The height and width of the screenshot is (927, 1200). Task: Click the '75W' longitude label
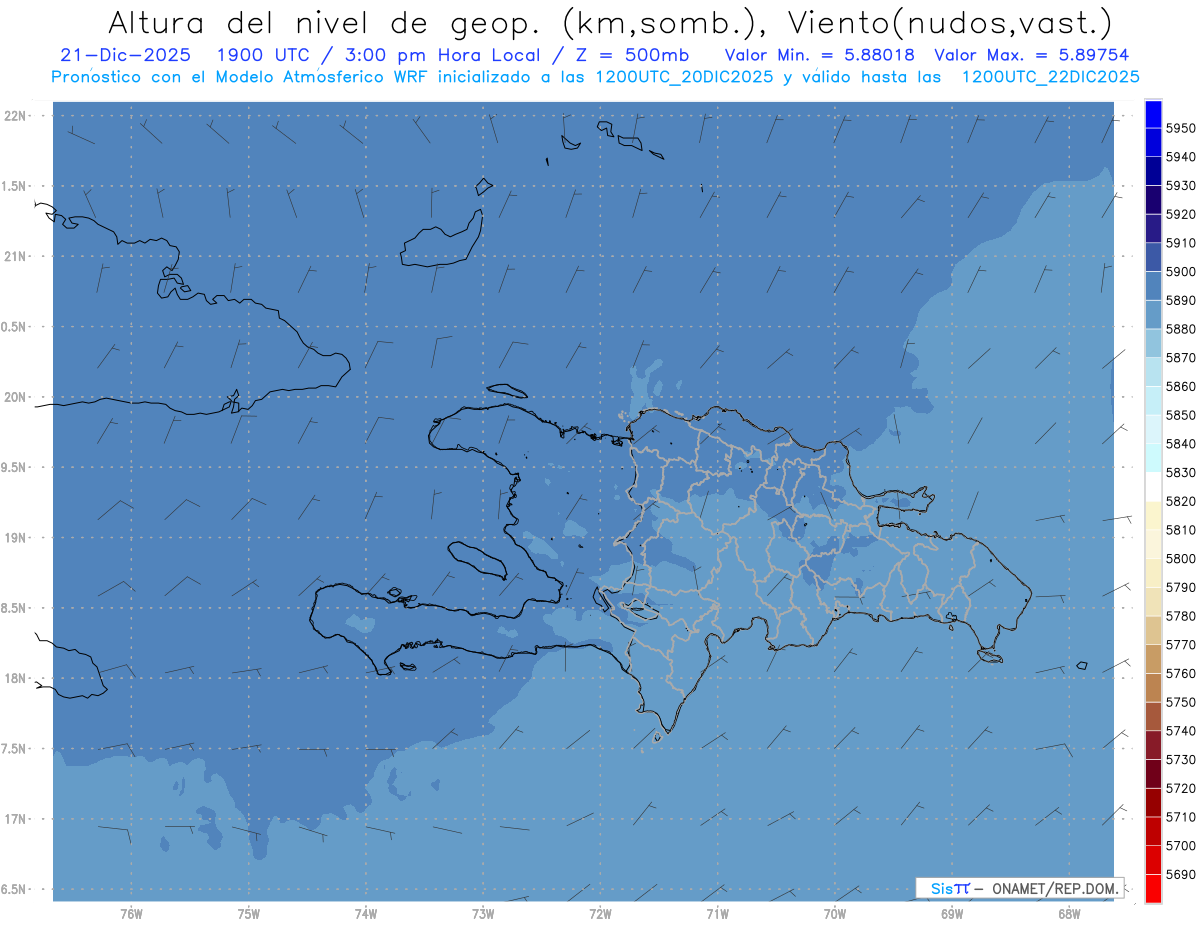pyautogui.click(x=249, y=913)
